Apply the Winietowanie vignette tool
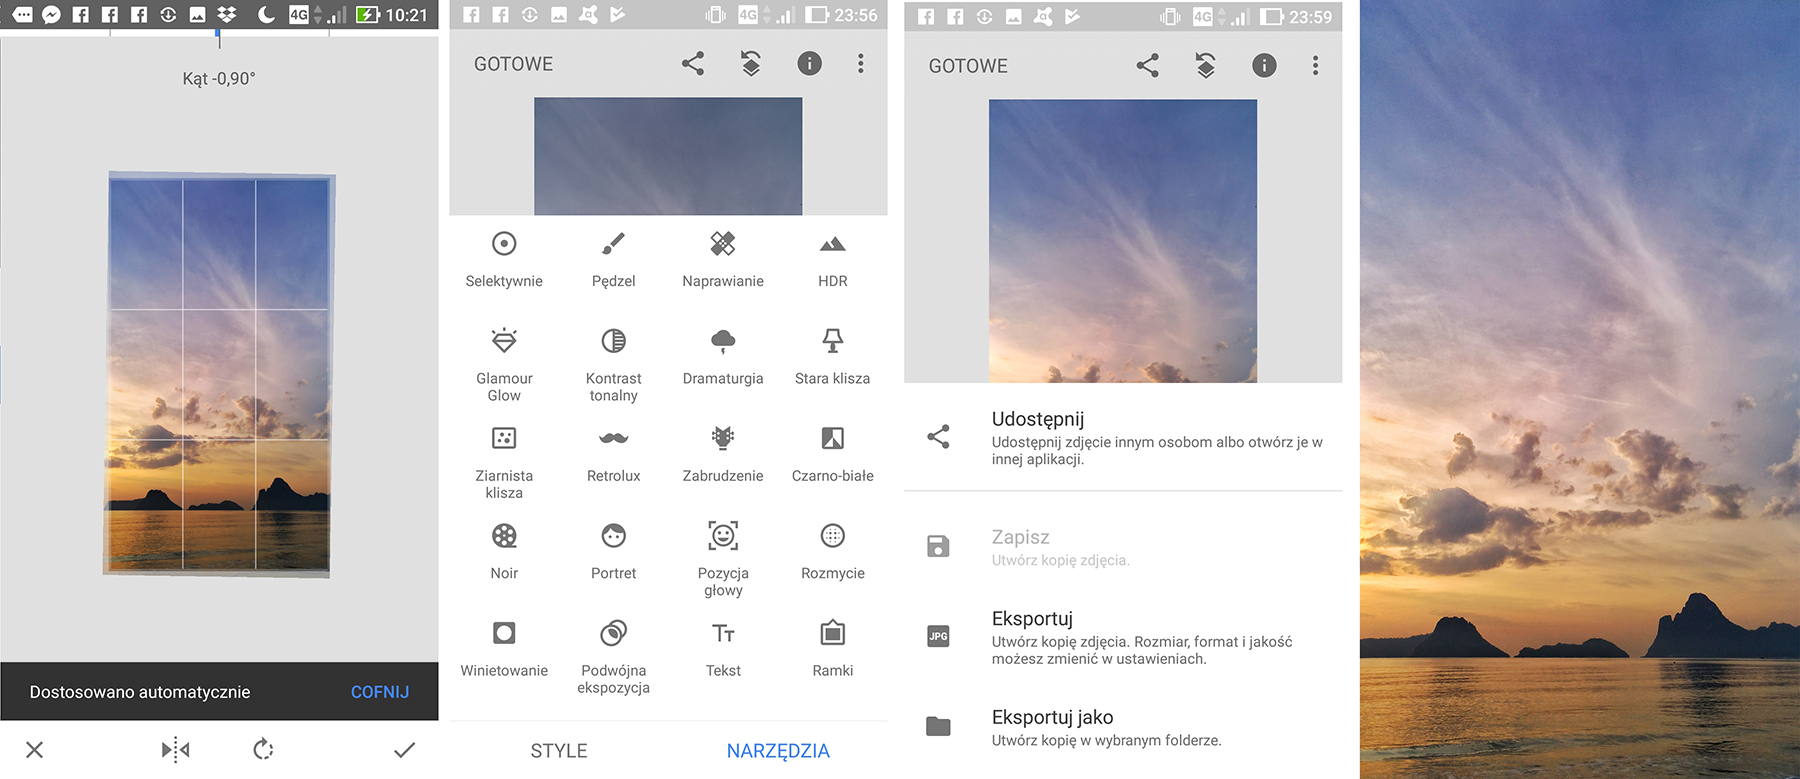Image resolution: width=1800 pixels, height=779 pixels. [504, 650]
